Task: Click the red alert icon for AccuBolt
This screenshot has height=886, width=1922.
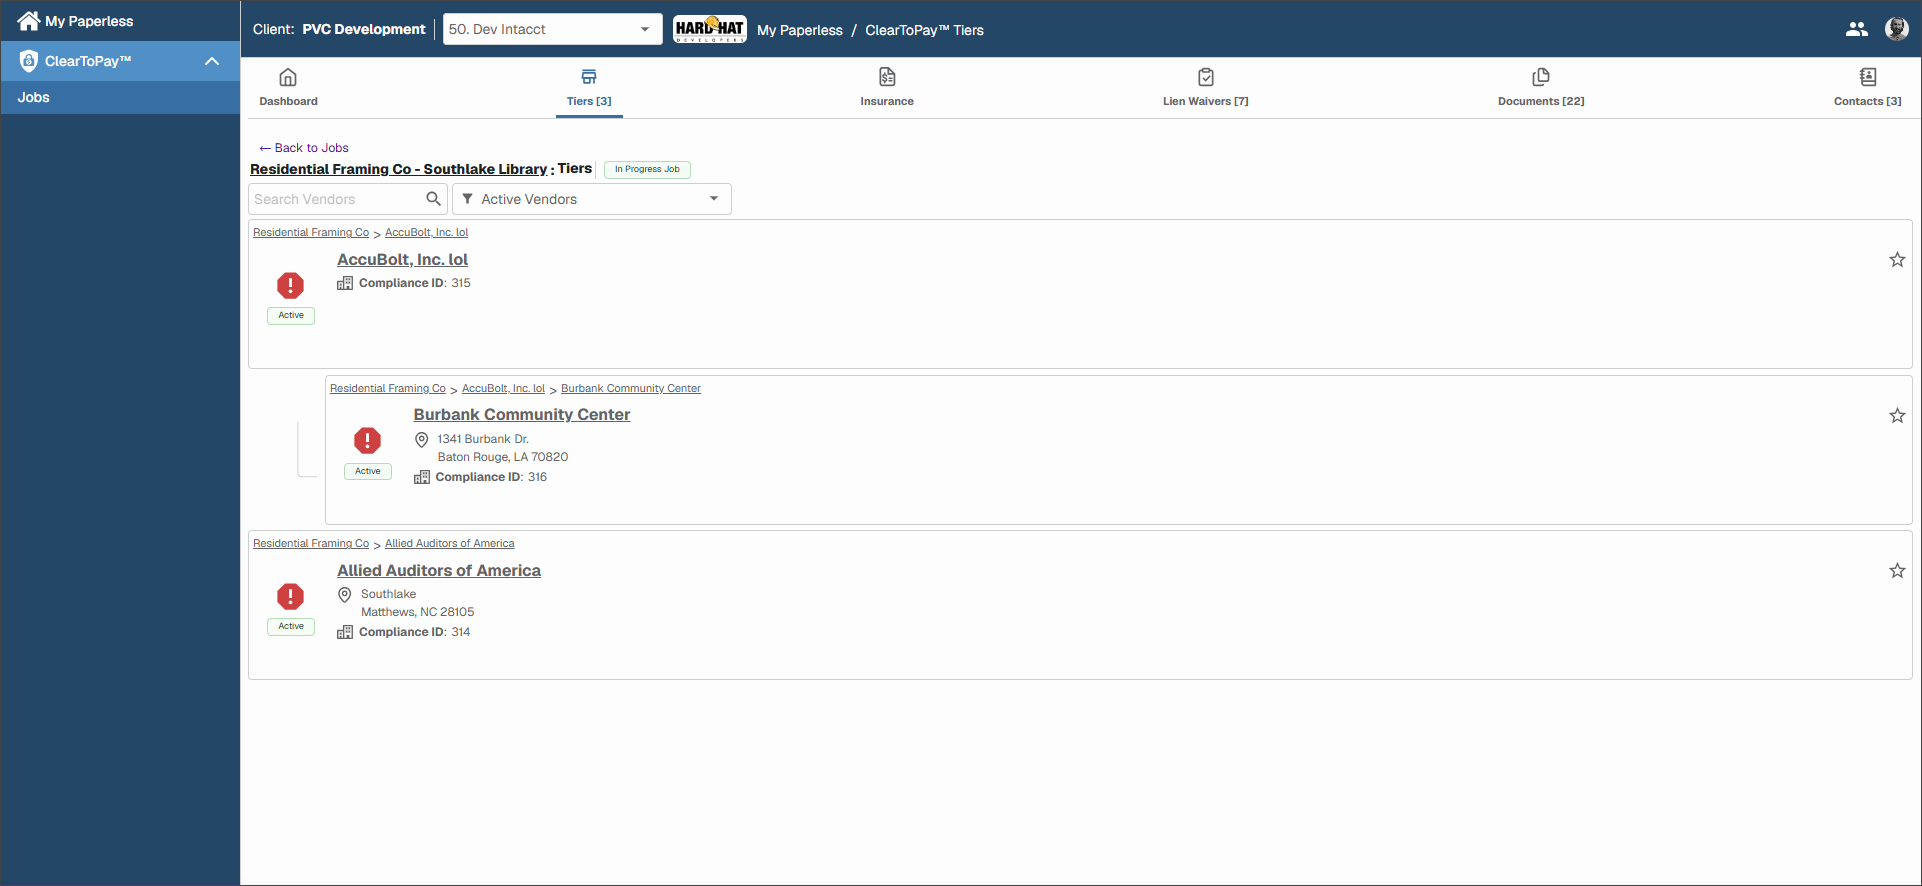Action: pyautogui.click(x=290, y=285)
